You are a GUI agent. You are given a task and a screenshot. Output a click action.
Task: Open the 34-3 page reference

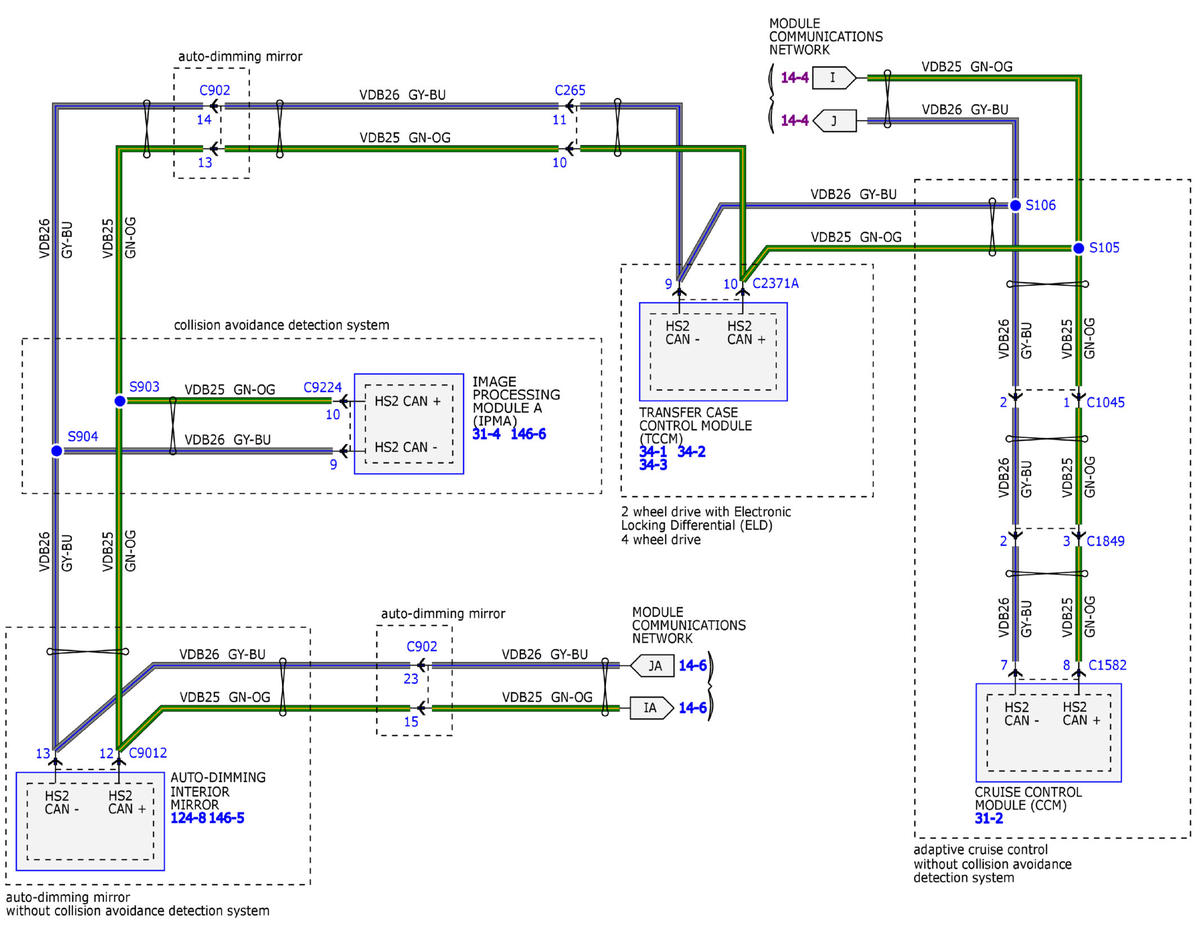click(653, 465)
